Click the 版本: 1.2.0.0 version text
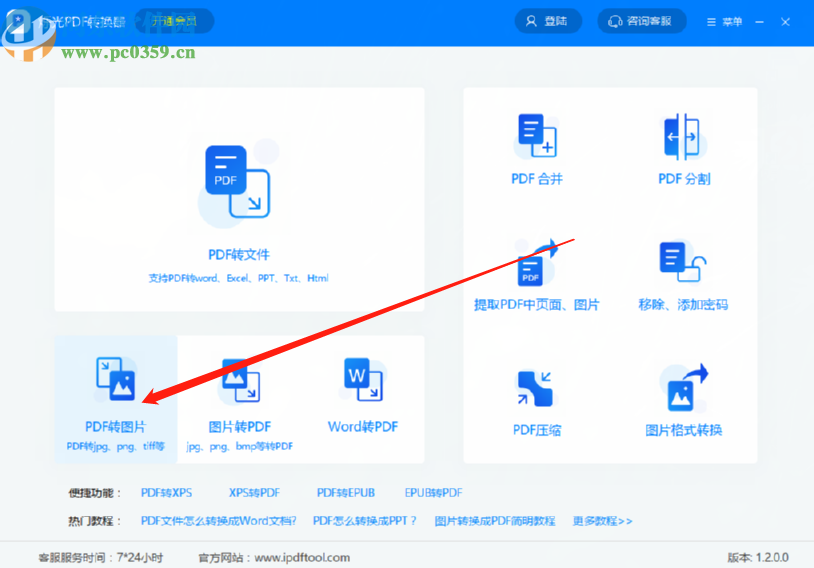The image size is (814, 568). [x=758, y=558]
